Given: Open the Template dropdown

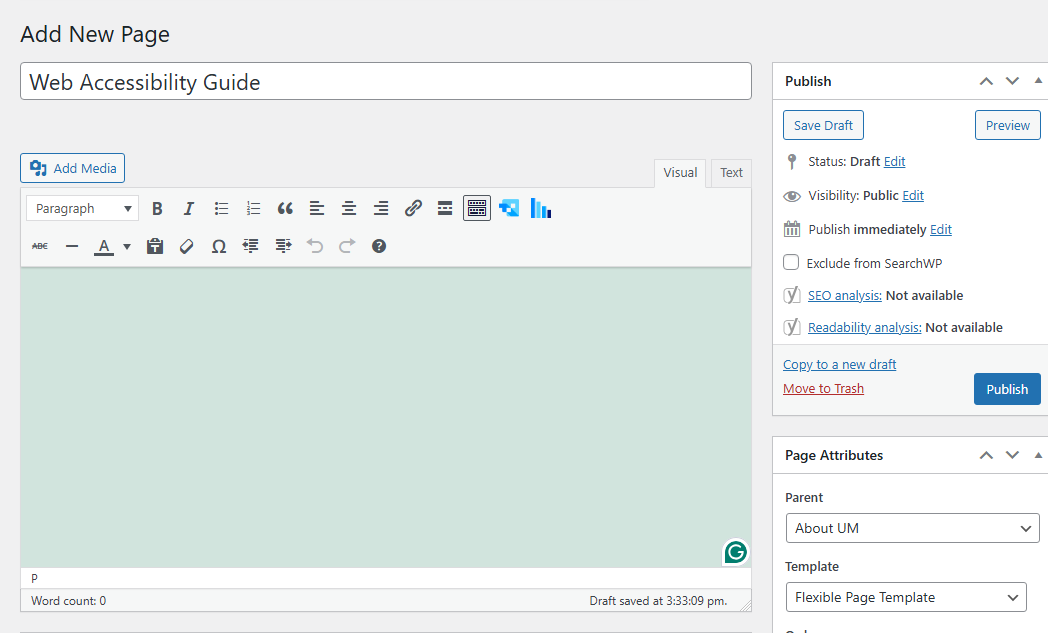Looking at the screenshot, I should (906, 597).
